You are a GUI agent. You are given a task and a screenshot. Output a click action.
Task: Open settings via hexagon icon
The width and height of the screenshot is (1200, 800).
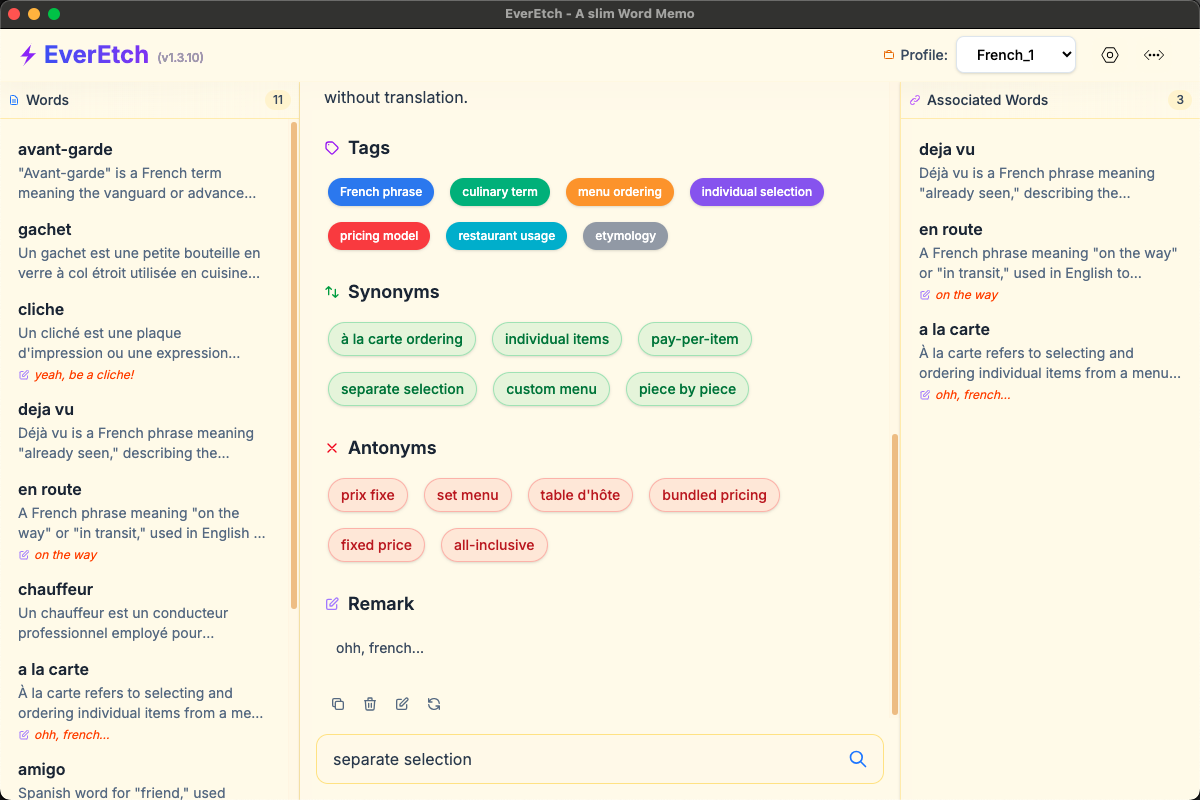click(x=1110, y=55)
